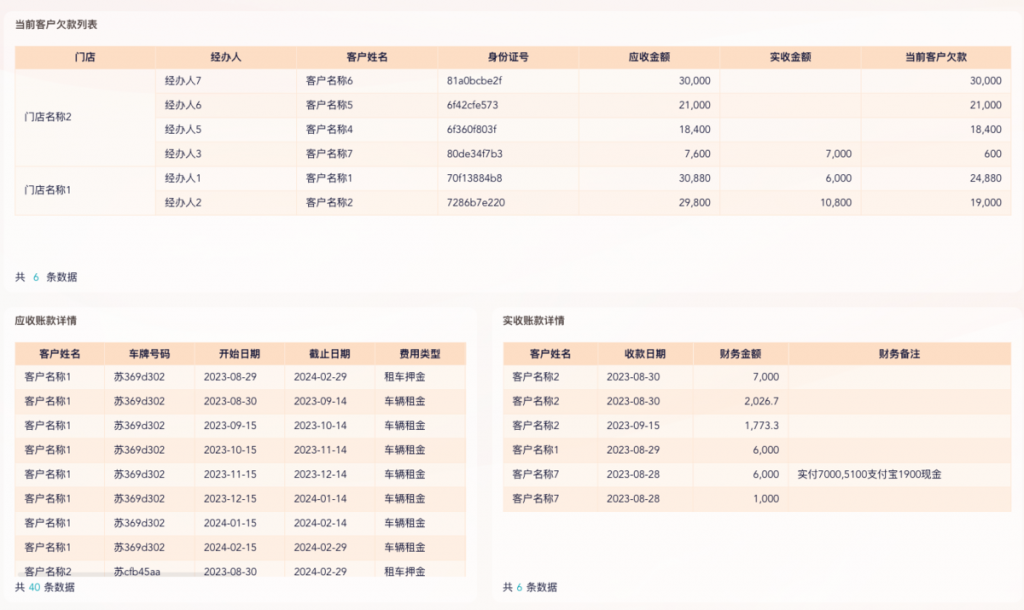Click the 经办人 column header
The width and height of the screenshot is (1024, 610).
click(226, 57)
